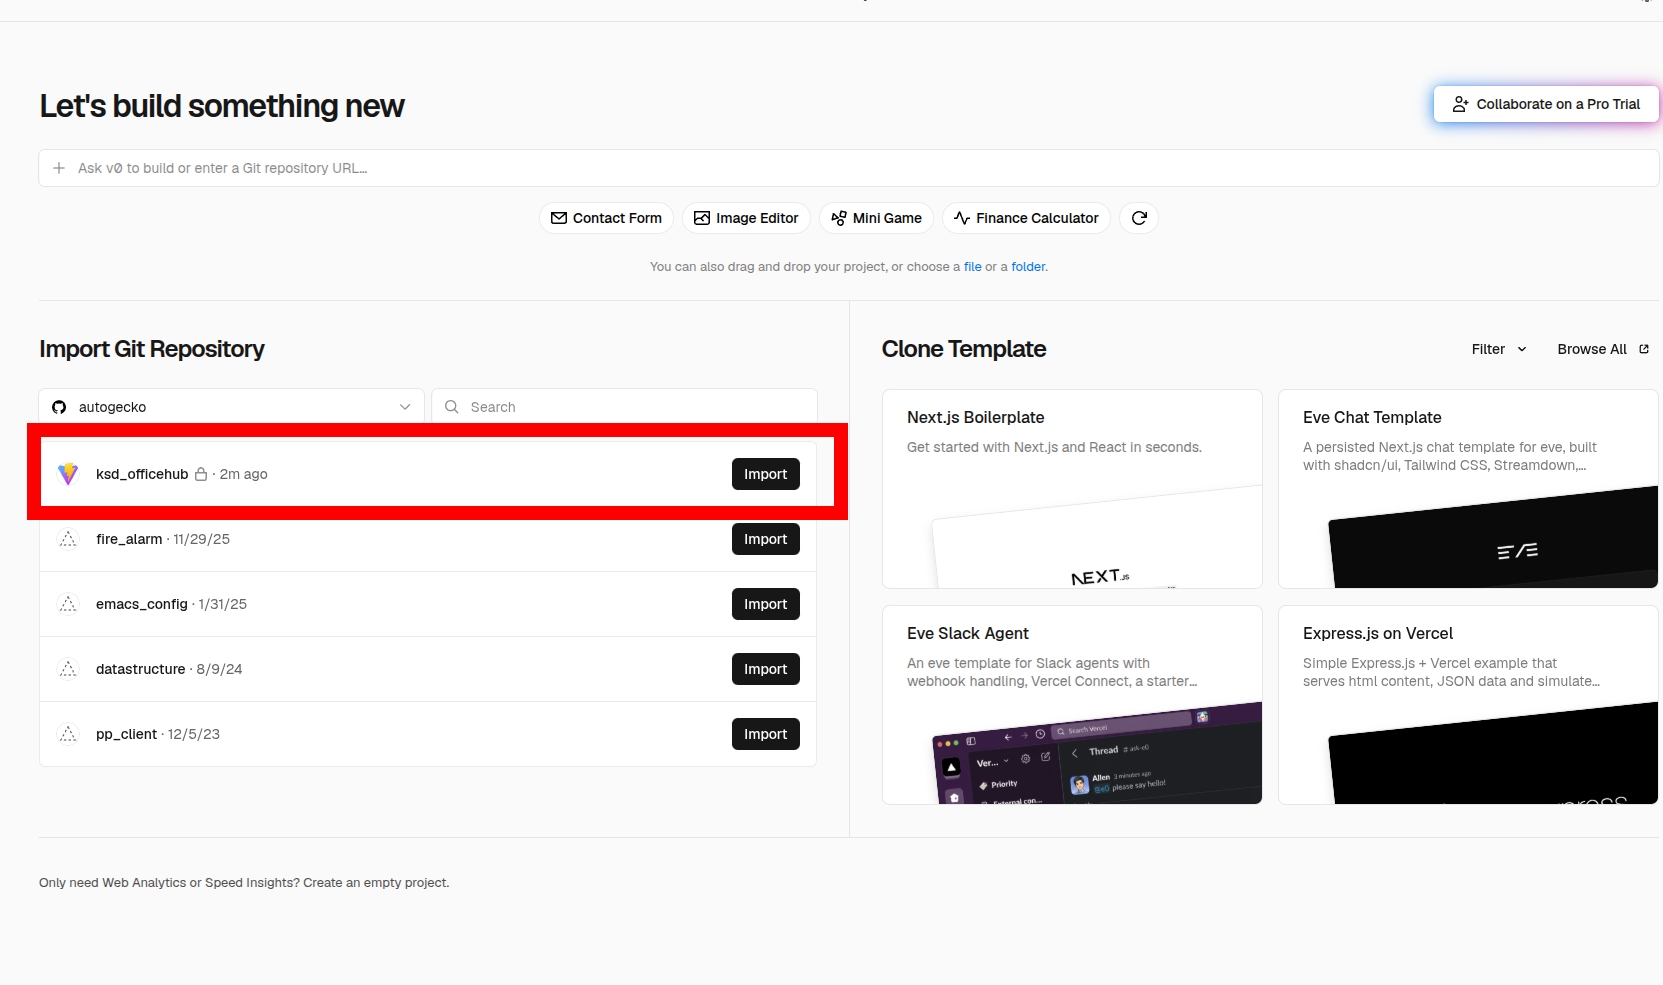Open the file upload link
1663x985 pixels.
point(973,267)
